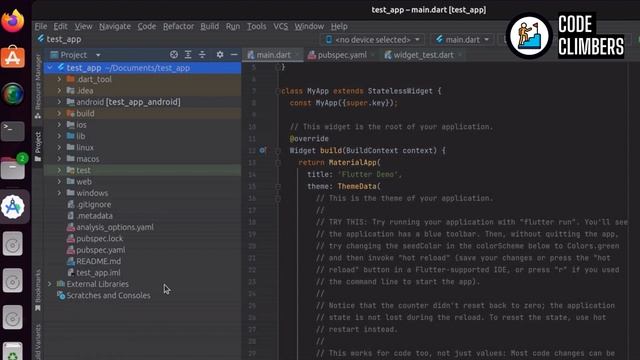
Task: Click the Android Studio dock icon
Action: click(x=13, y=207)
